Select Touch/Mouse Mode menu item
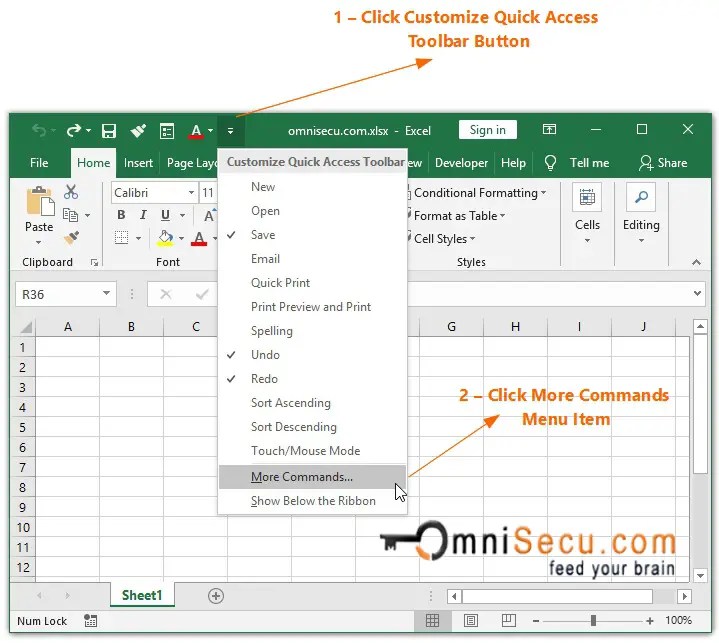The width and height of the screenshot is (719, 643). pos(312,451)
